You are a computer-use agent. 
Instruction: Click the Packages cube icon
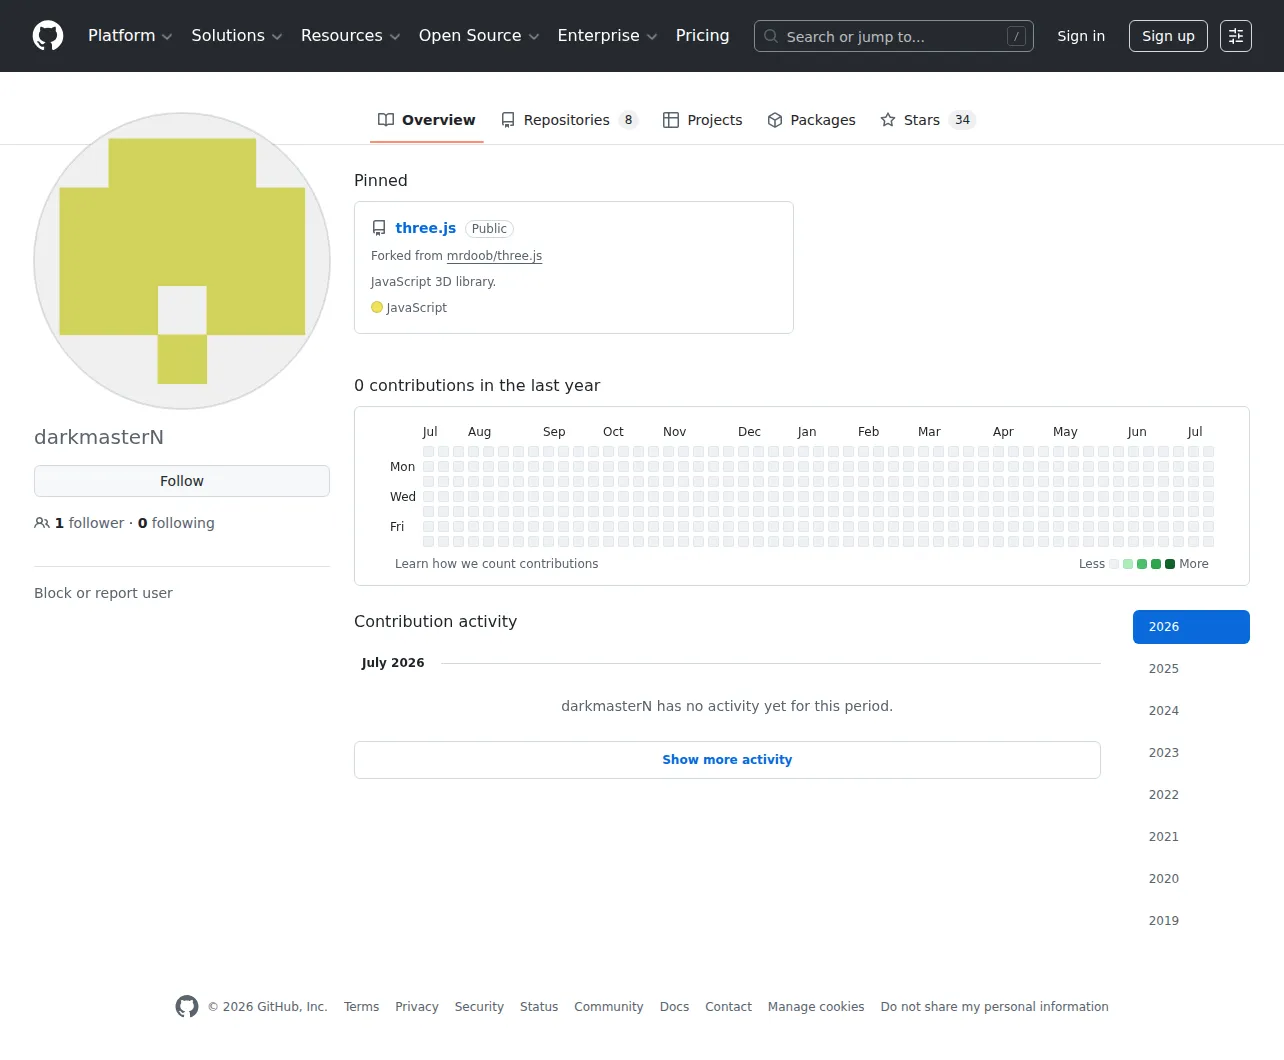tap(775, 120)
